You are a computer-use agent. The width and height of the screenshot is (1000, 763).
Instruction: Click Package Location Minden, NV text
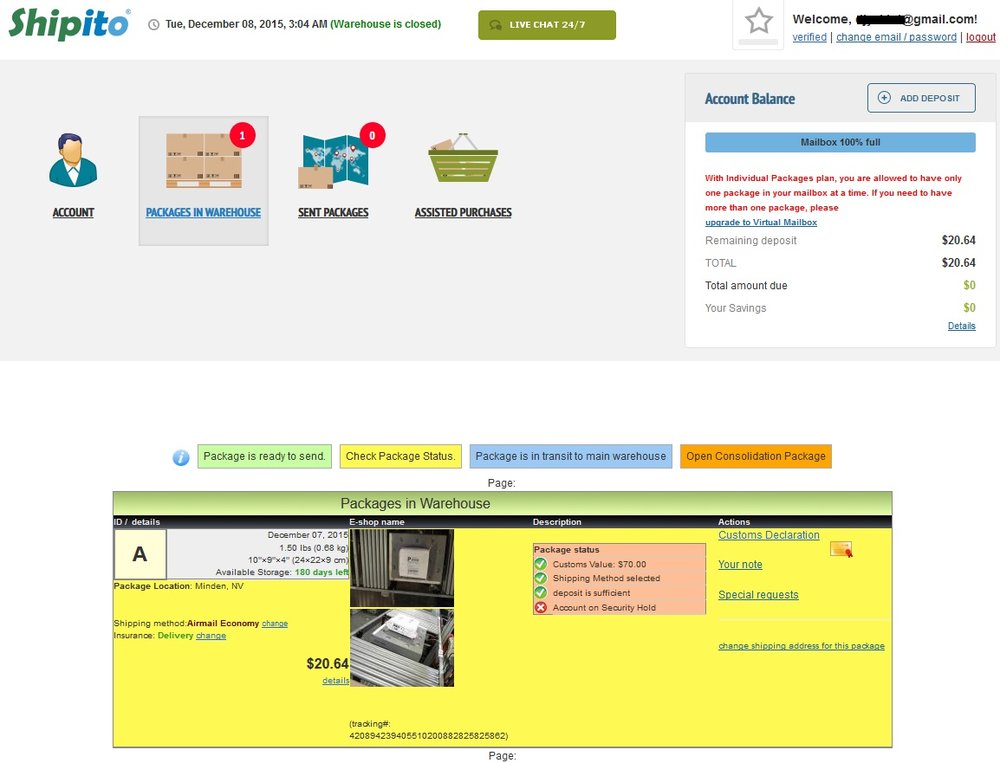[x=179, y=586]
